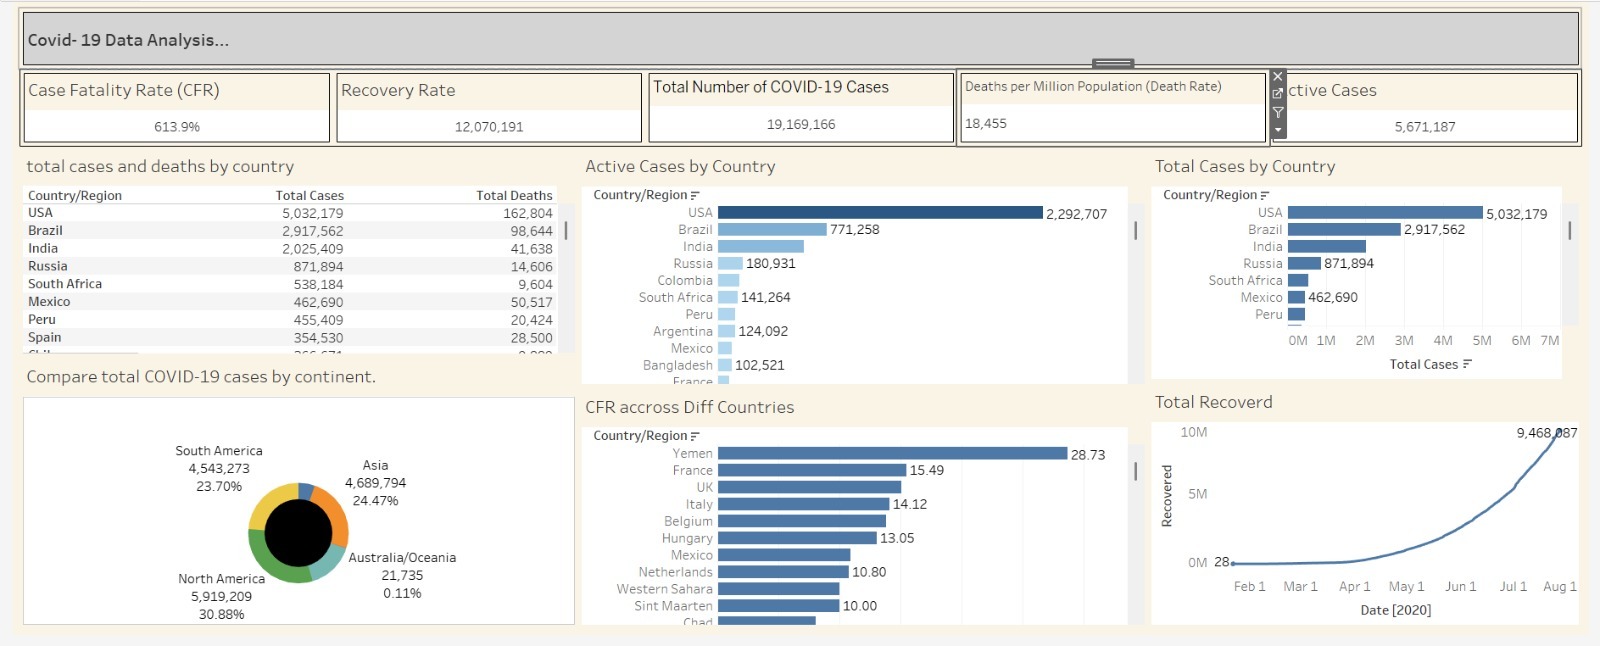Sort CFR chart by Country/Region icon
Image resolution: width=1600 pixels, height=646 pixels.
(695, 436)
